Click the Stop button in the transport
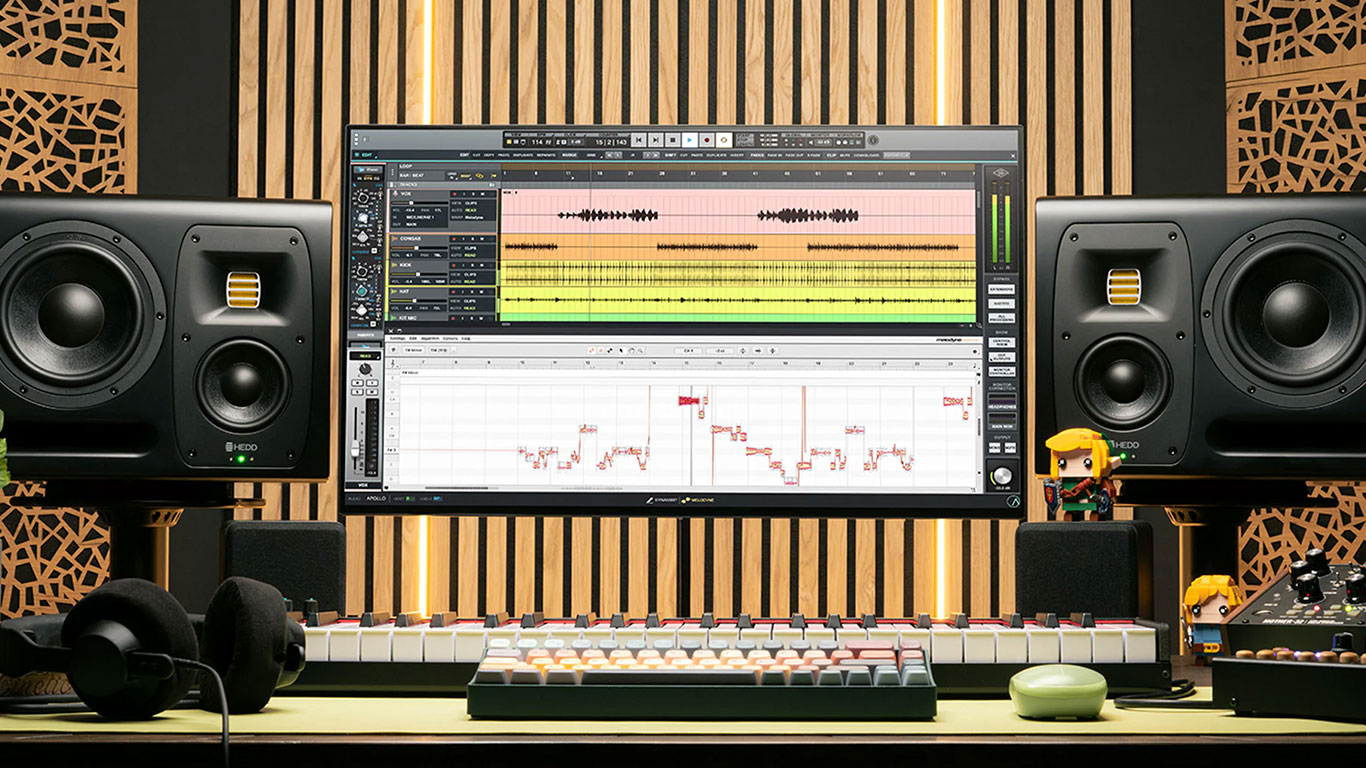 click(673, 141)
